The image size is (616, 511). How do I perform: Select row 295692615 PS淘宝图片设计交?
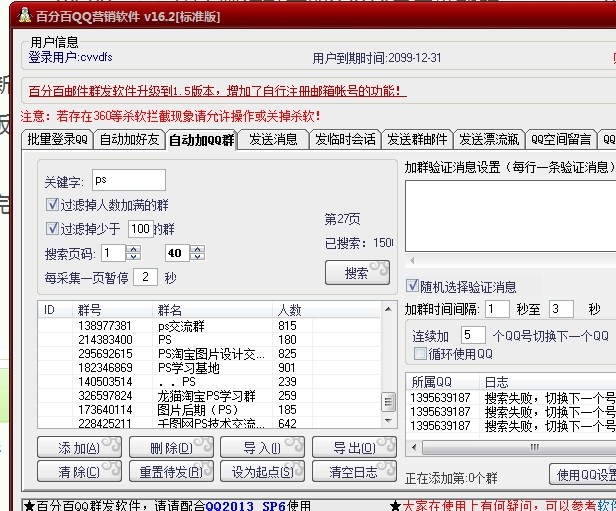tap(209, 354)
